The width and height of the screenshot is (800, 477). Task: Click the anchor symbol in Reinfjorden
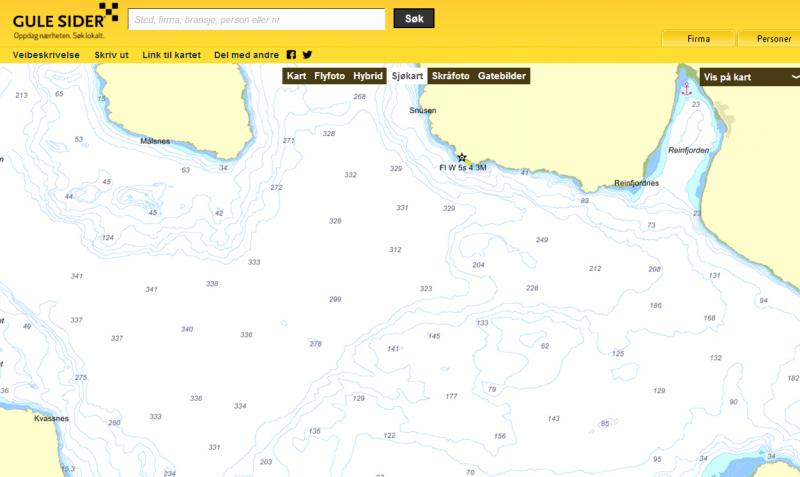686,89
